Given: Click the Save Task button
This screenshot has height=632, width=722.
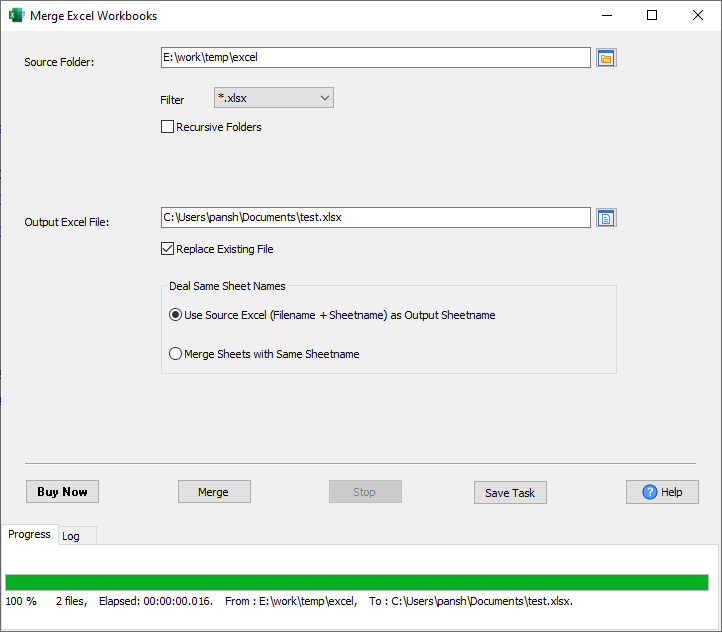Looking at the screenshot, I should pos(510,492).
